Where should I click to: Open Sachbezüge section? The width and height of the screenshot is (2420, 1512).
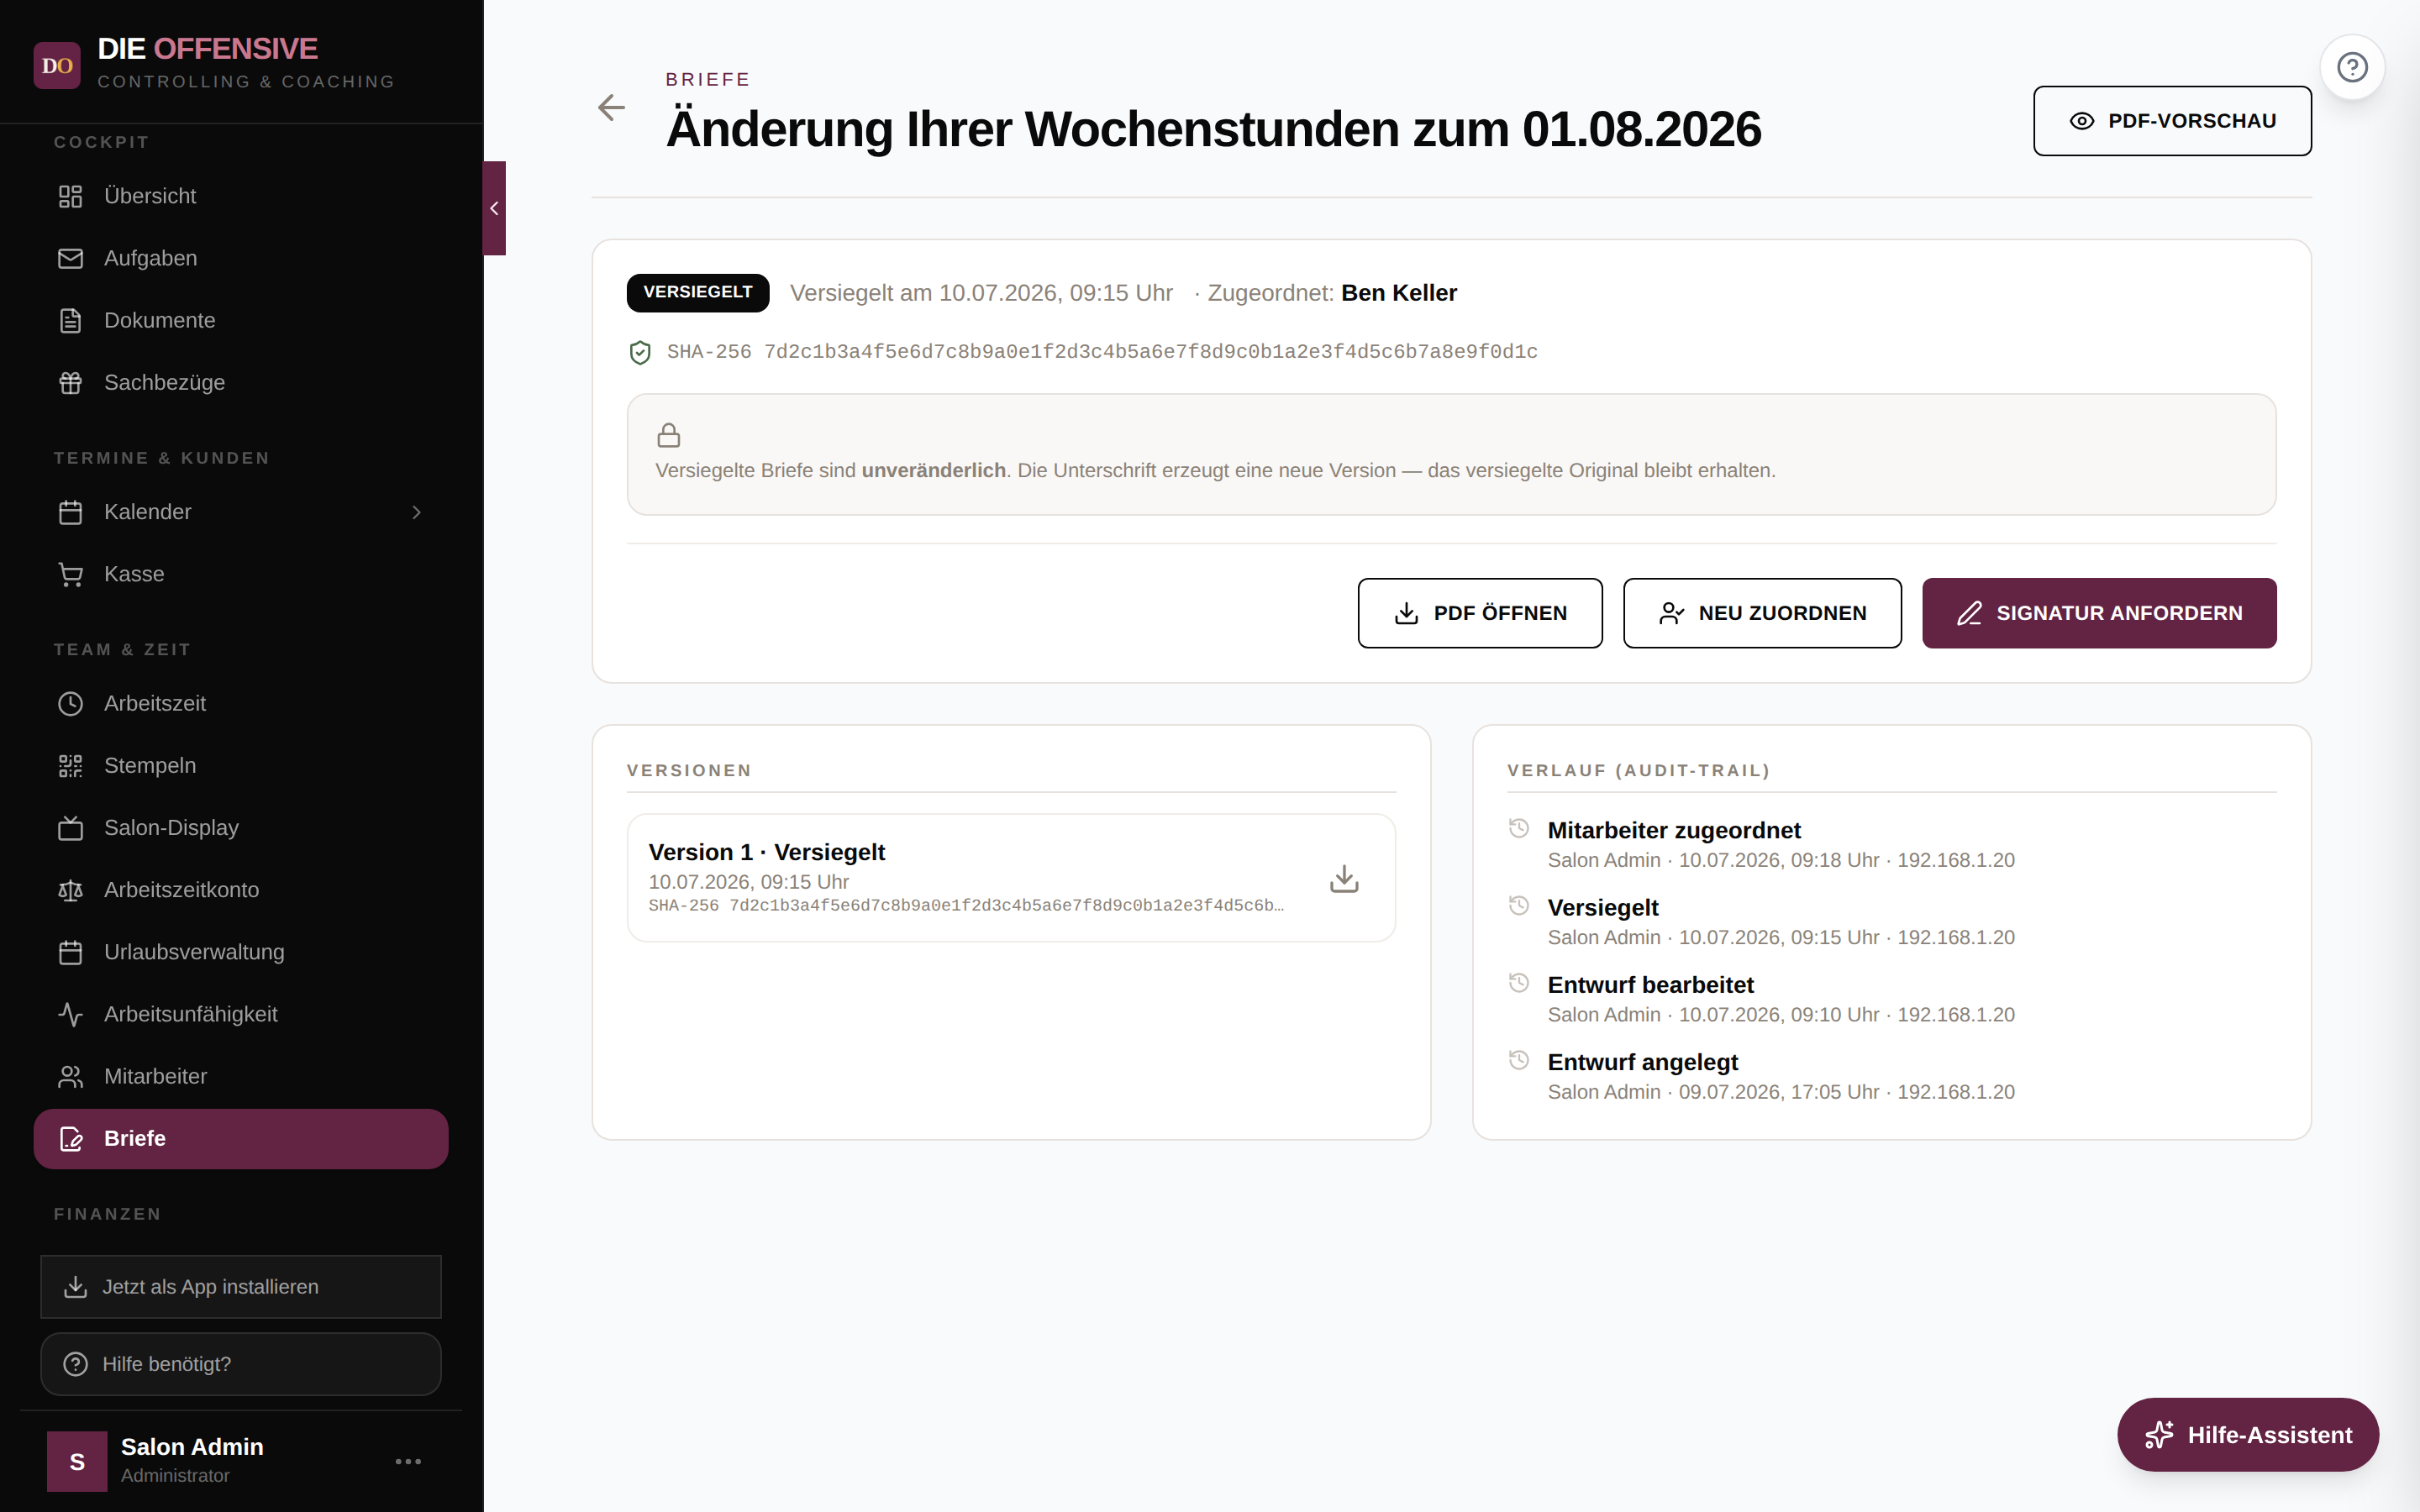pyautogui.click(x=241, y=382)
